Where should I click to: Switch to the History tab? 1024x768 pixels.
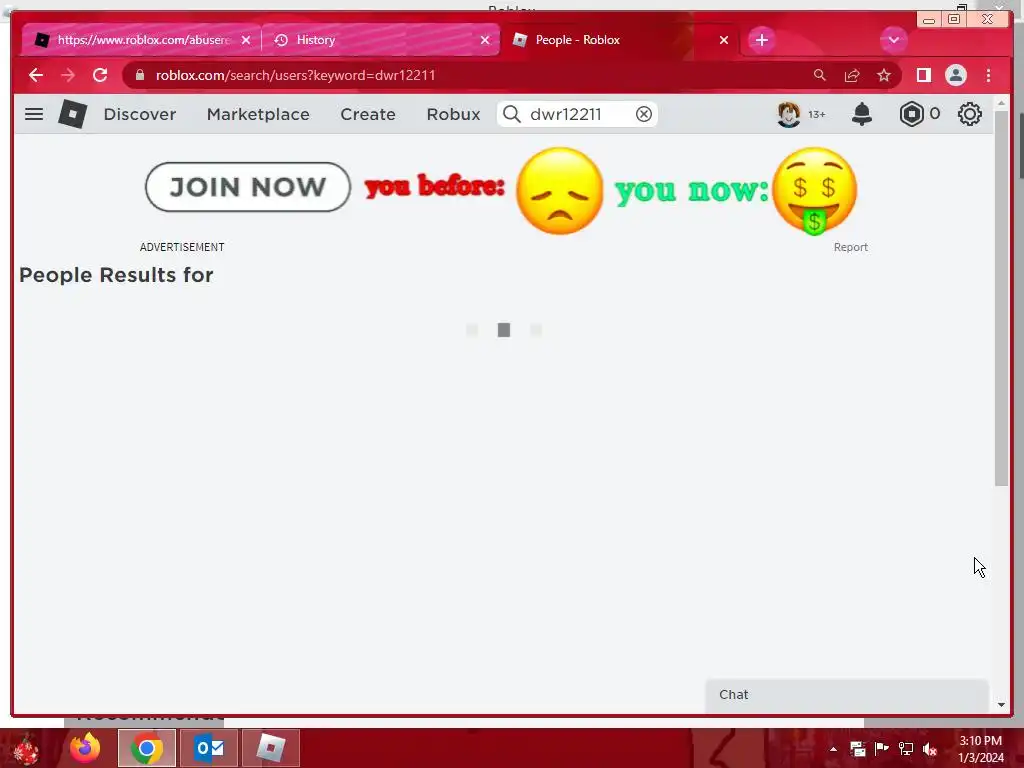(x=381, y=40)
